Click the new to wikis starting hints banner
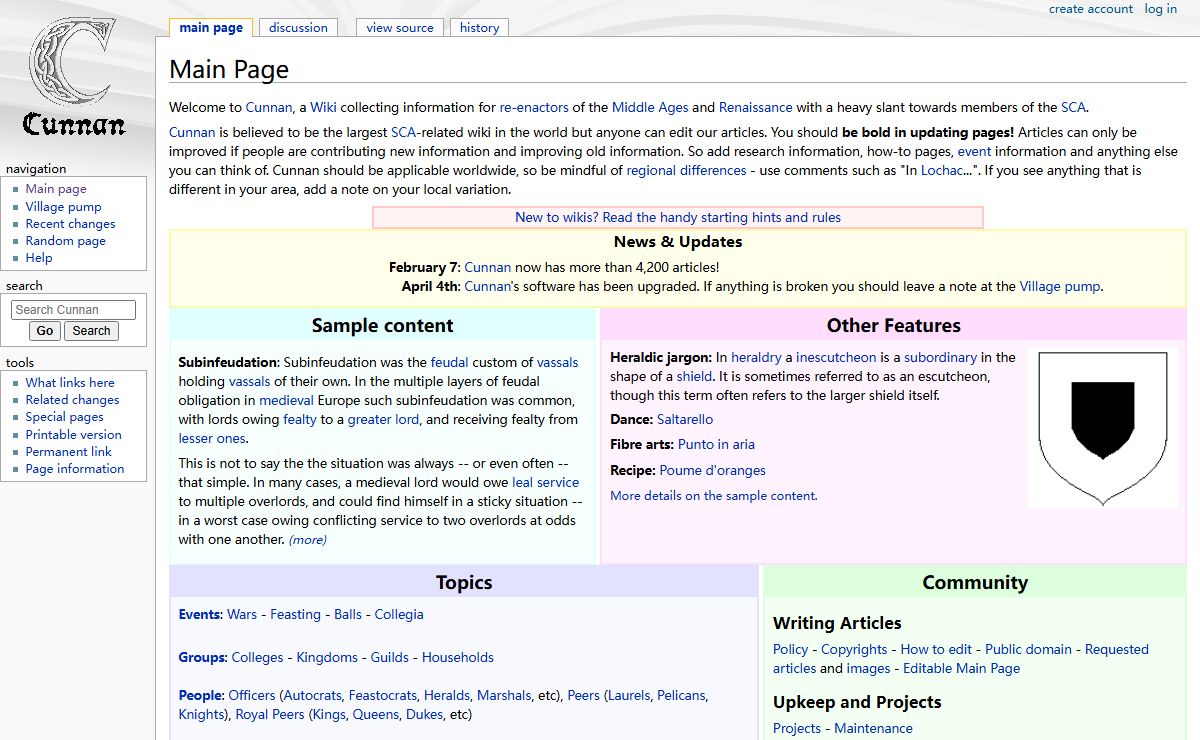Image resolution: width=1200 pixels, height=740 pixels. 678,218
